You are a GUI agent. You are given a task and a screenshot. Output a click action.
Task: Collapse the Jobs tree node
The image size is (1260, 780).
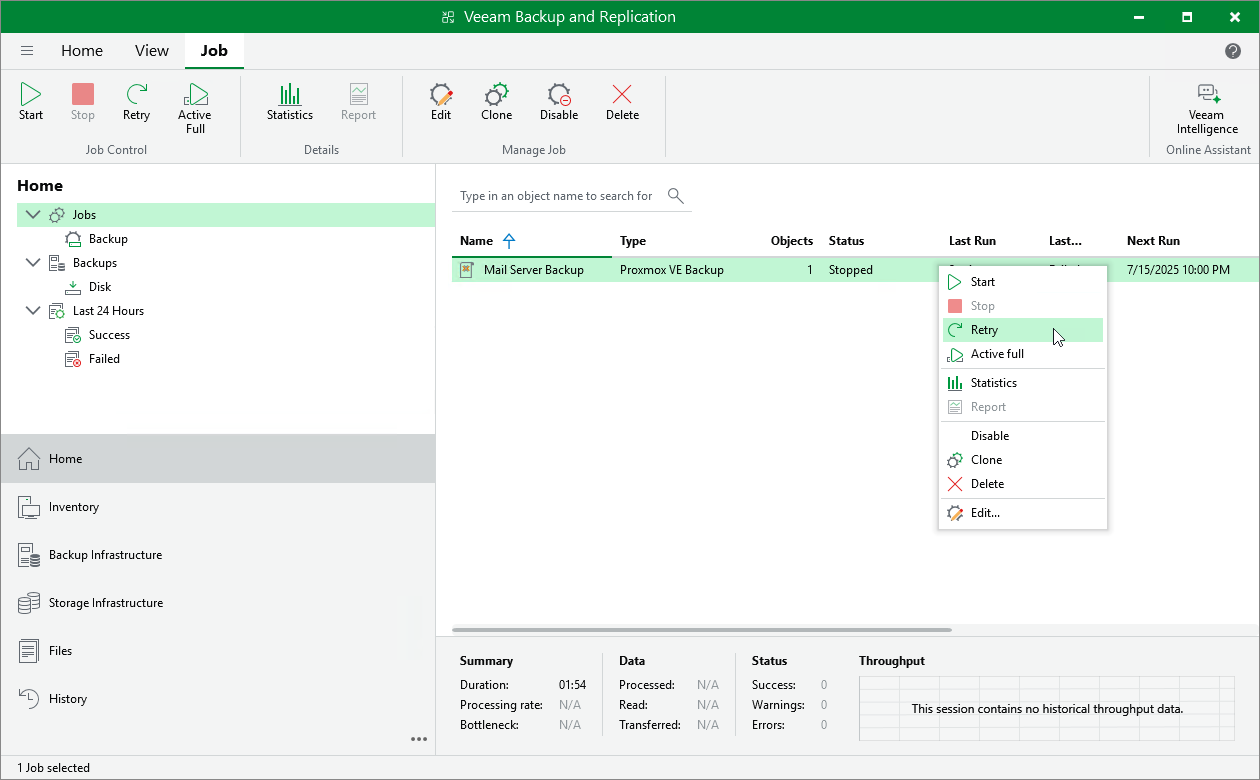click(33, 215)
